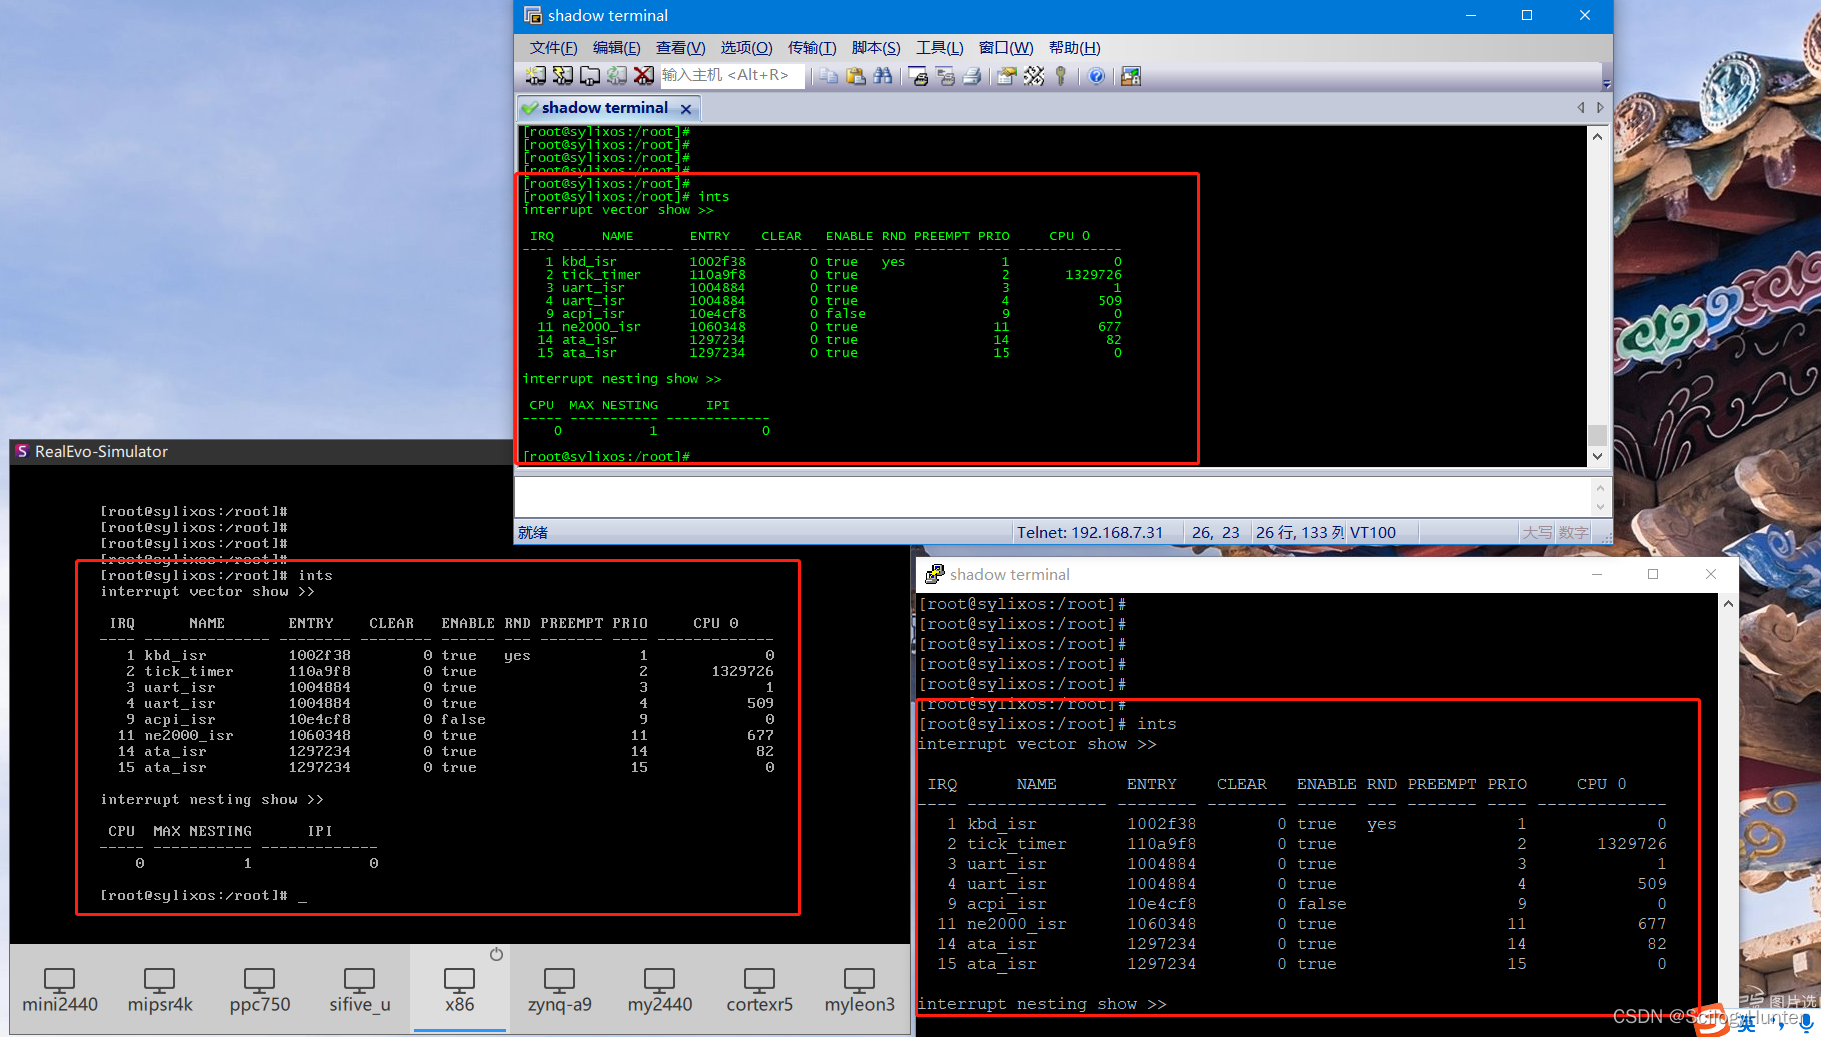The height and width of the screenshot is (1037, 1821).
Task: Open the 传输(T) menu
Action: pos(811,48)
